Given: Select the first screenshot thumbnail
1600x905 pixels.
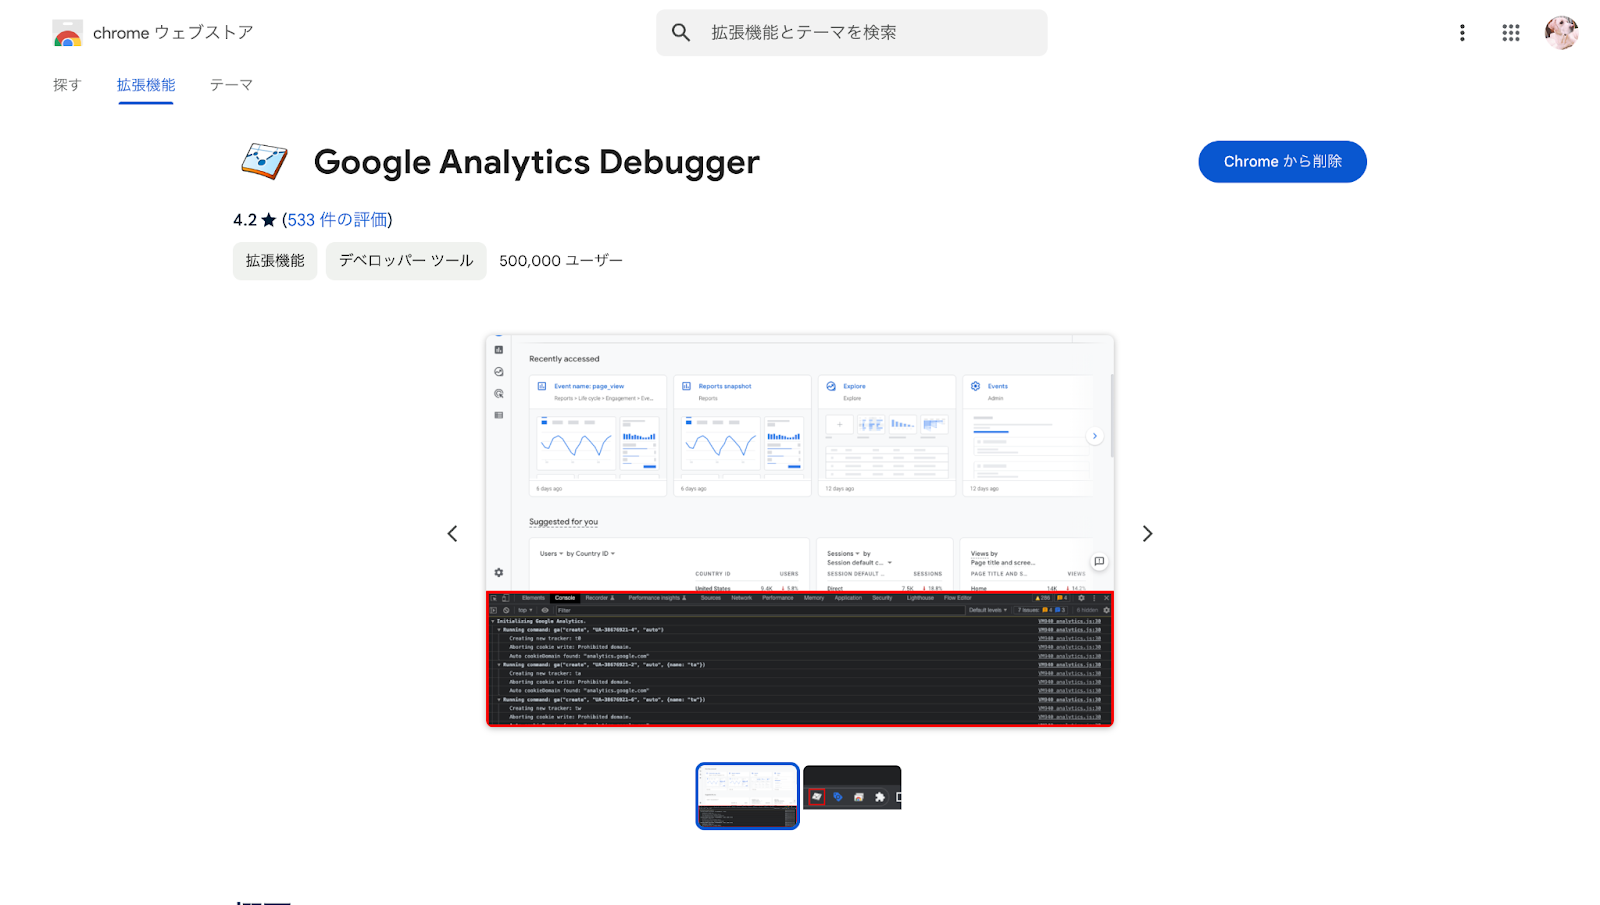Looking at the screenshot, I should point(748,796).
